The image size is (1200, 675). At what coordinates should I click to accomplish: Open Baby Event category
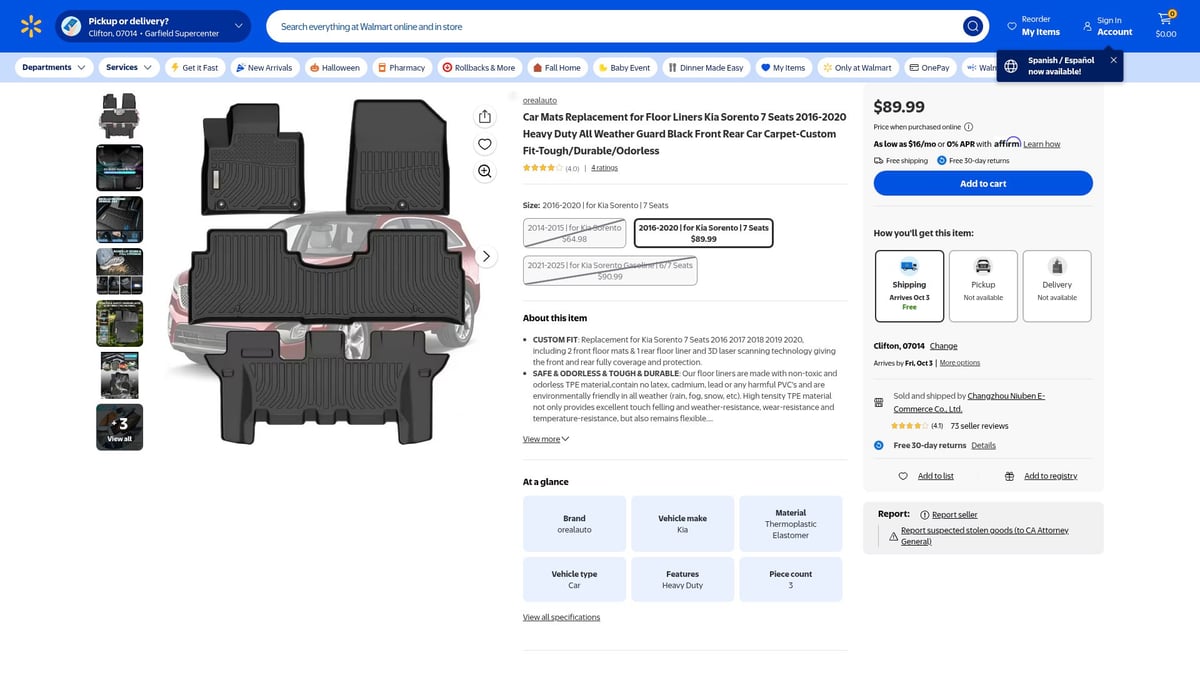click(x=624, y=68)
